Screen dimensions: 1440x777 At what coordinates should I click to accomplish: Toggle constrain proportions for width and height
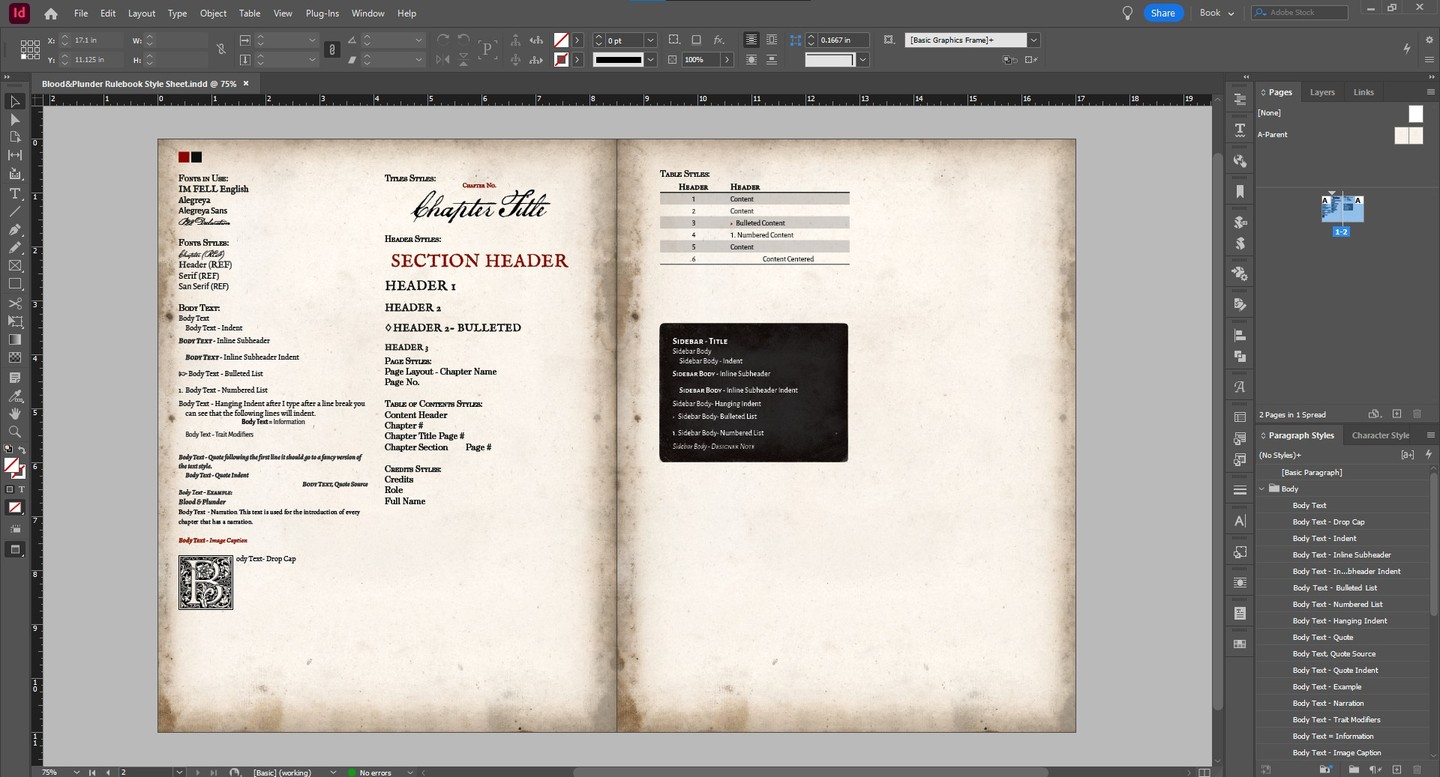pyautogui.click(x=221, y=49)
